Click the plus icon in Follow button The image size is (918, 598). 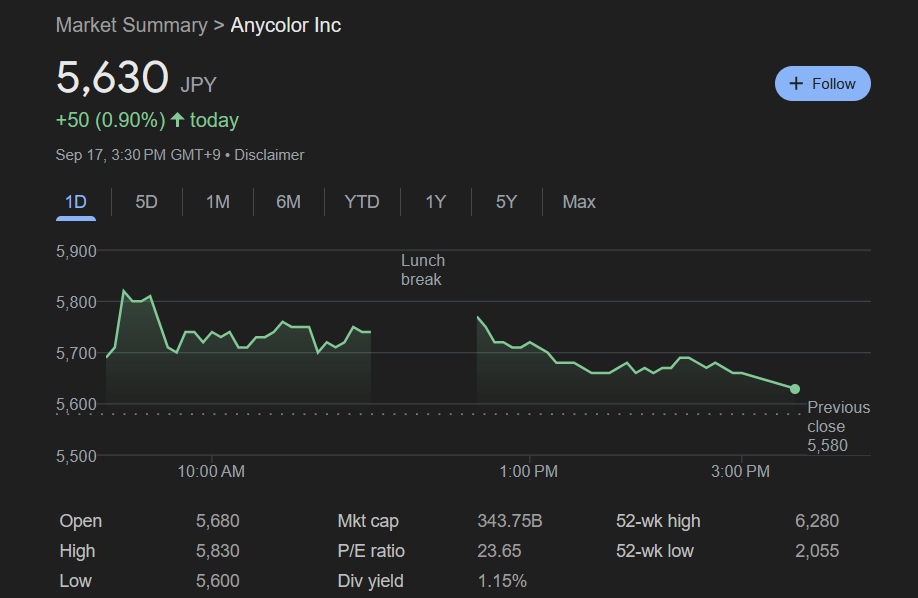(796, 84)
